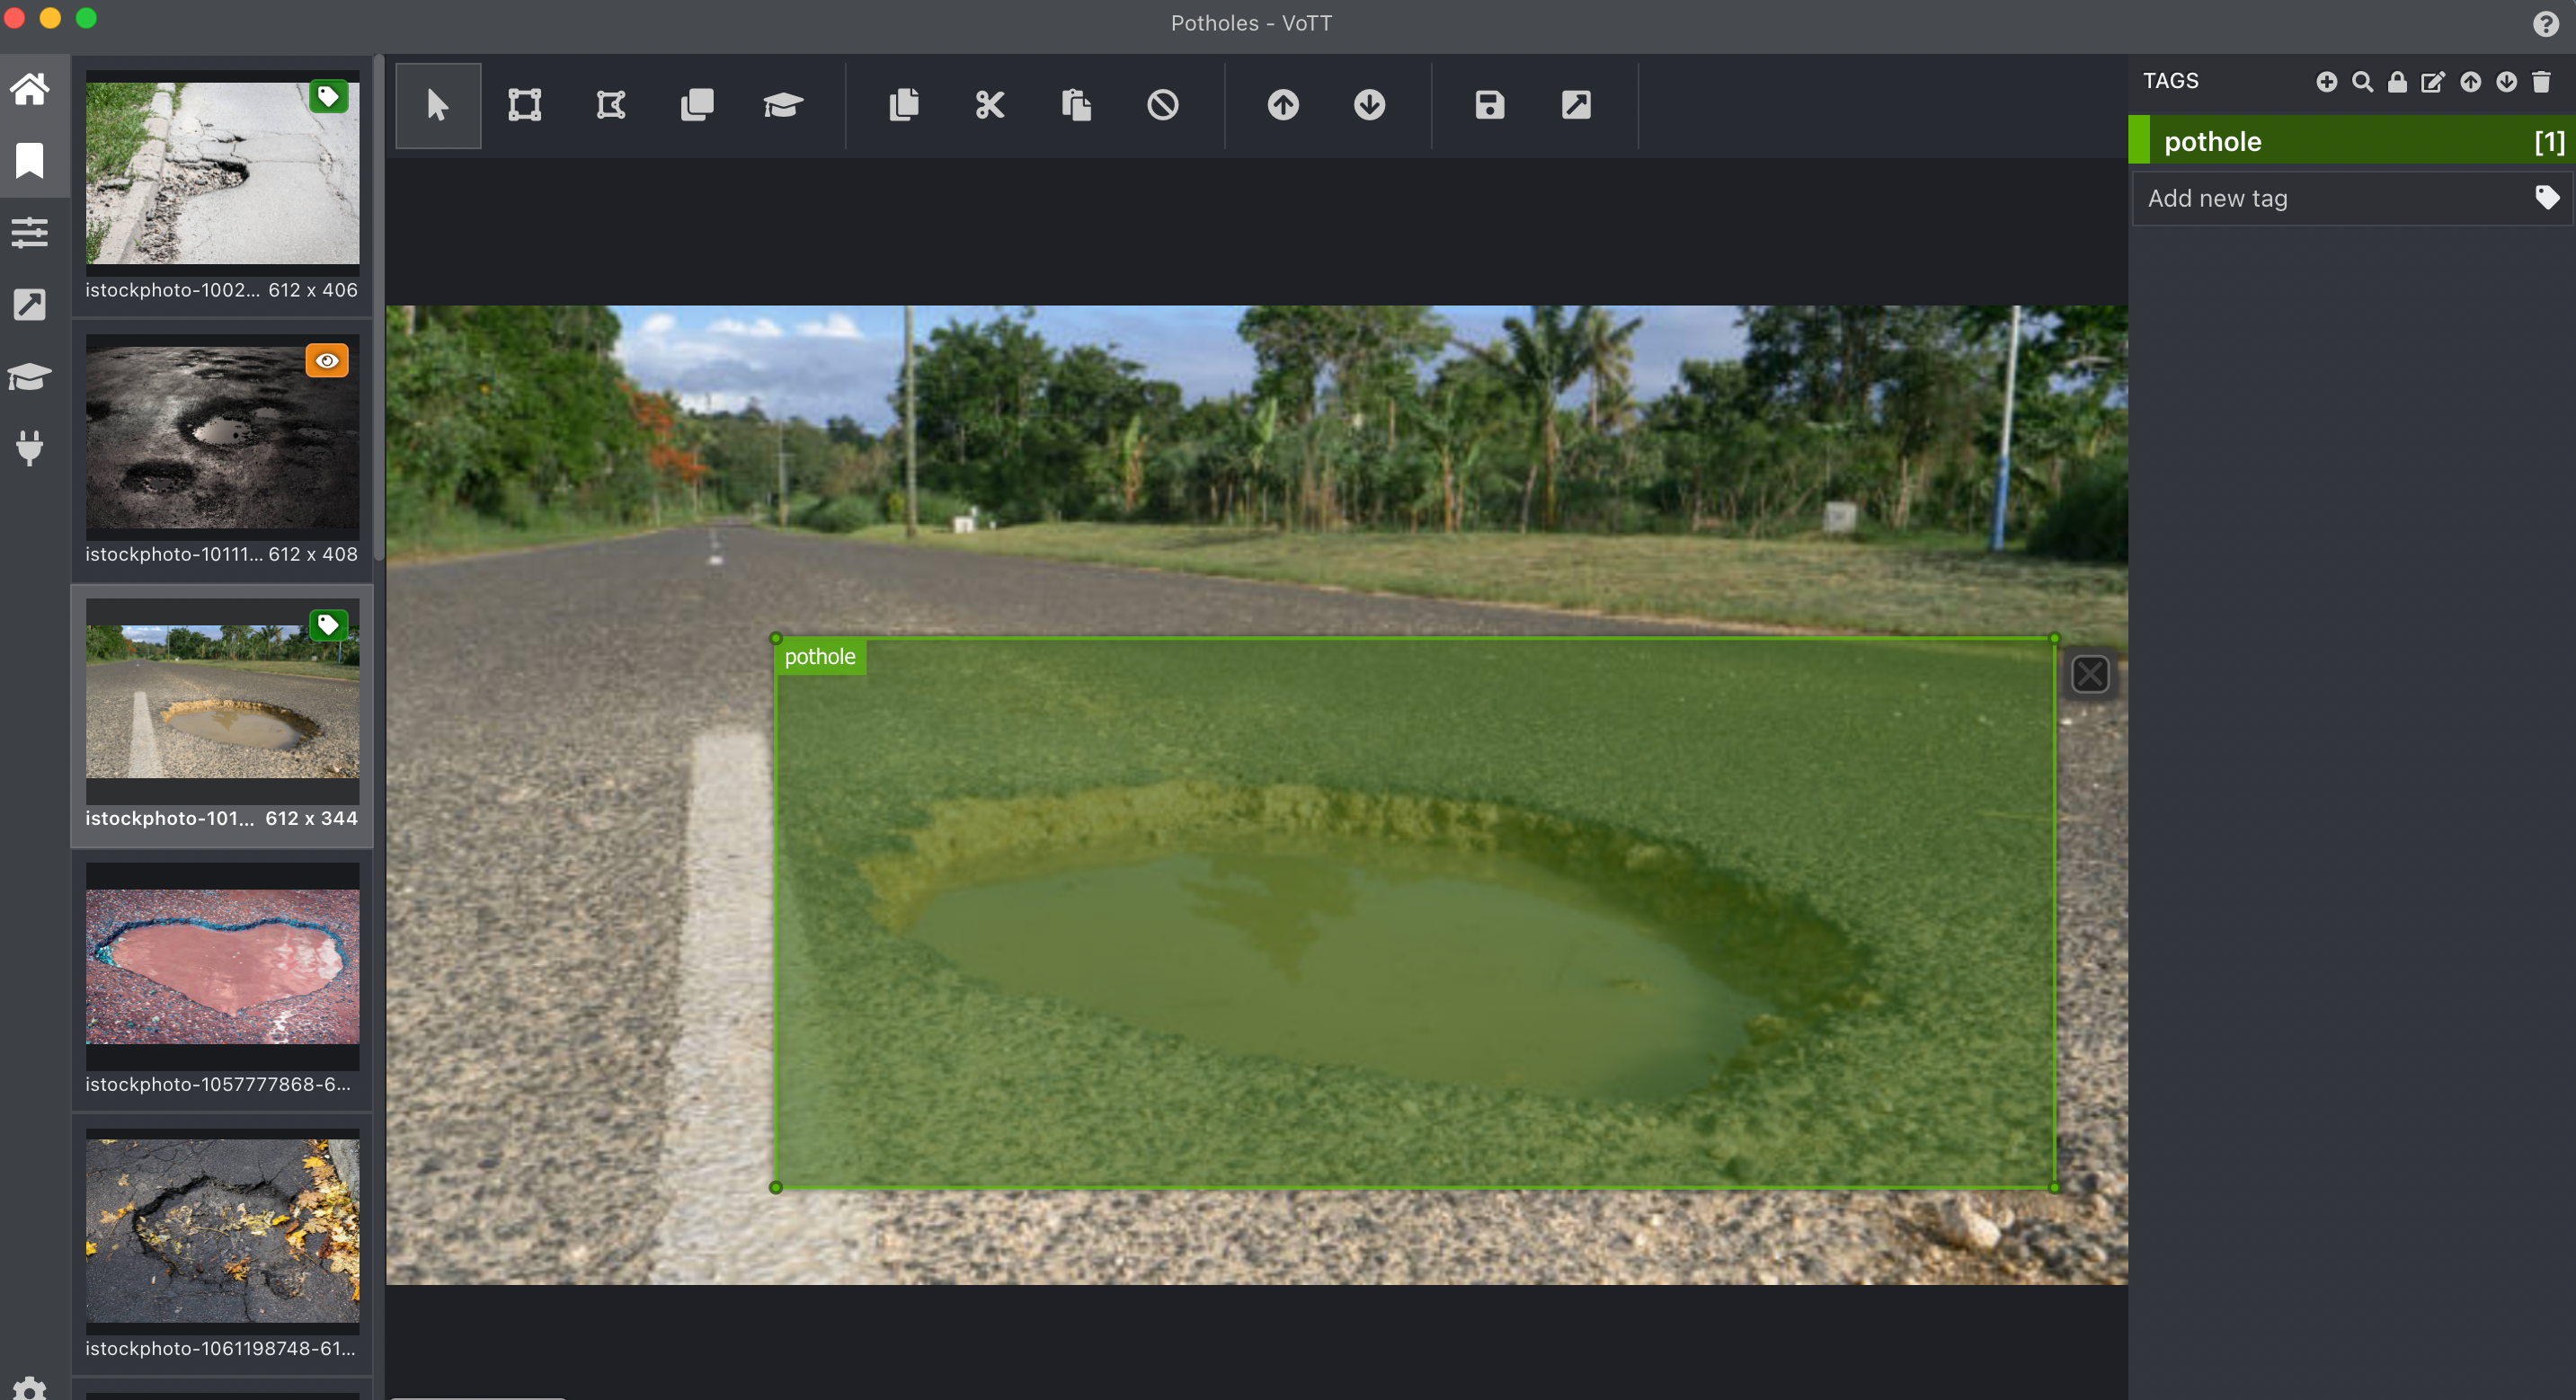2576x1400 pixels.
Task: Delete the pothole region with its X button
Action: (2089, 674)
